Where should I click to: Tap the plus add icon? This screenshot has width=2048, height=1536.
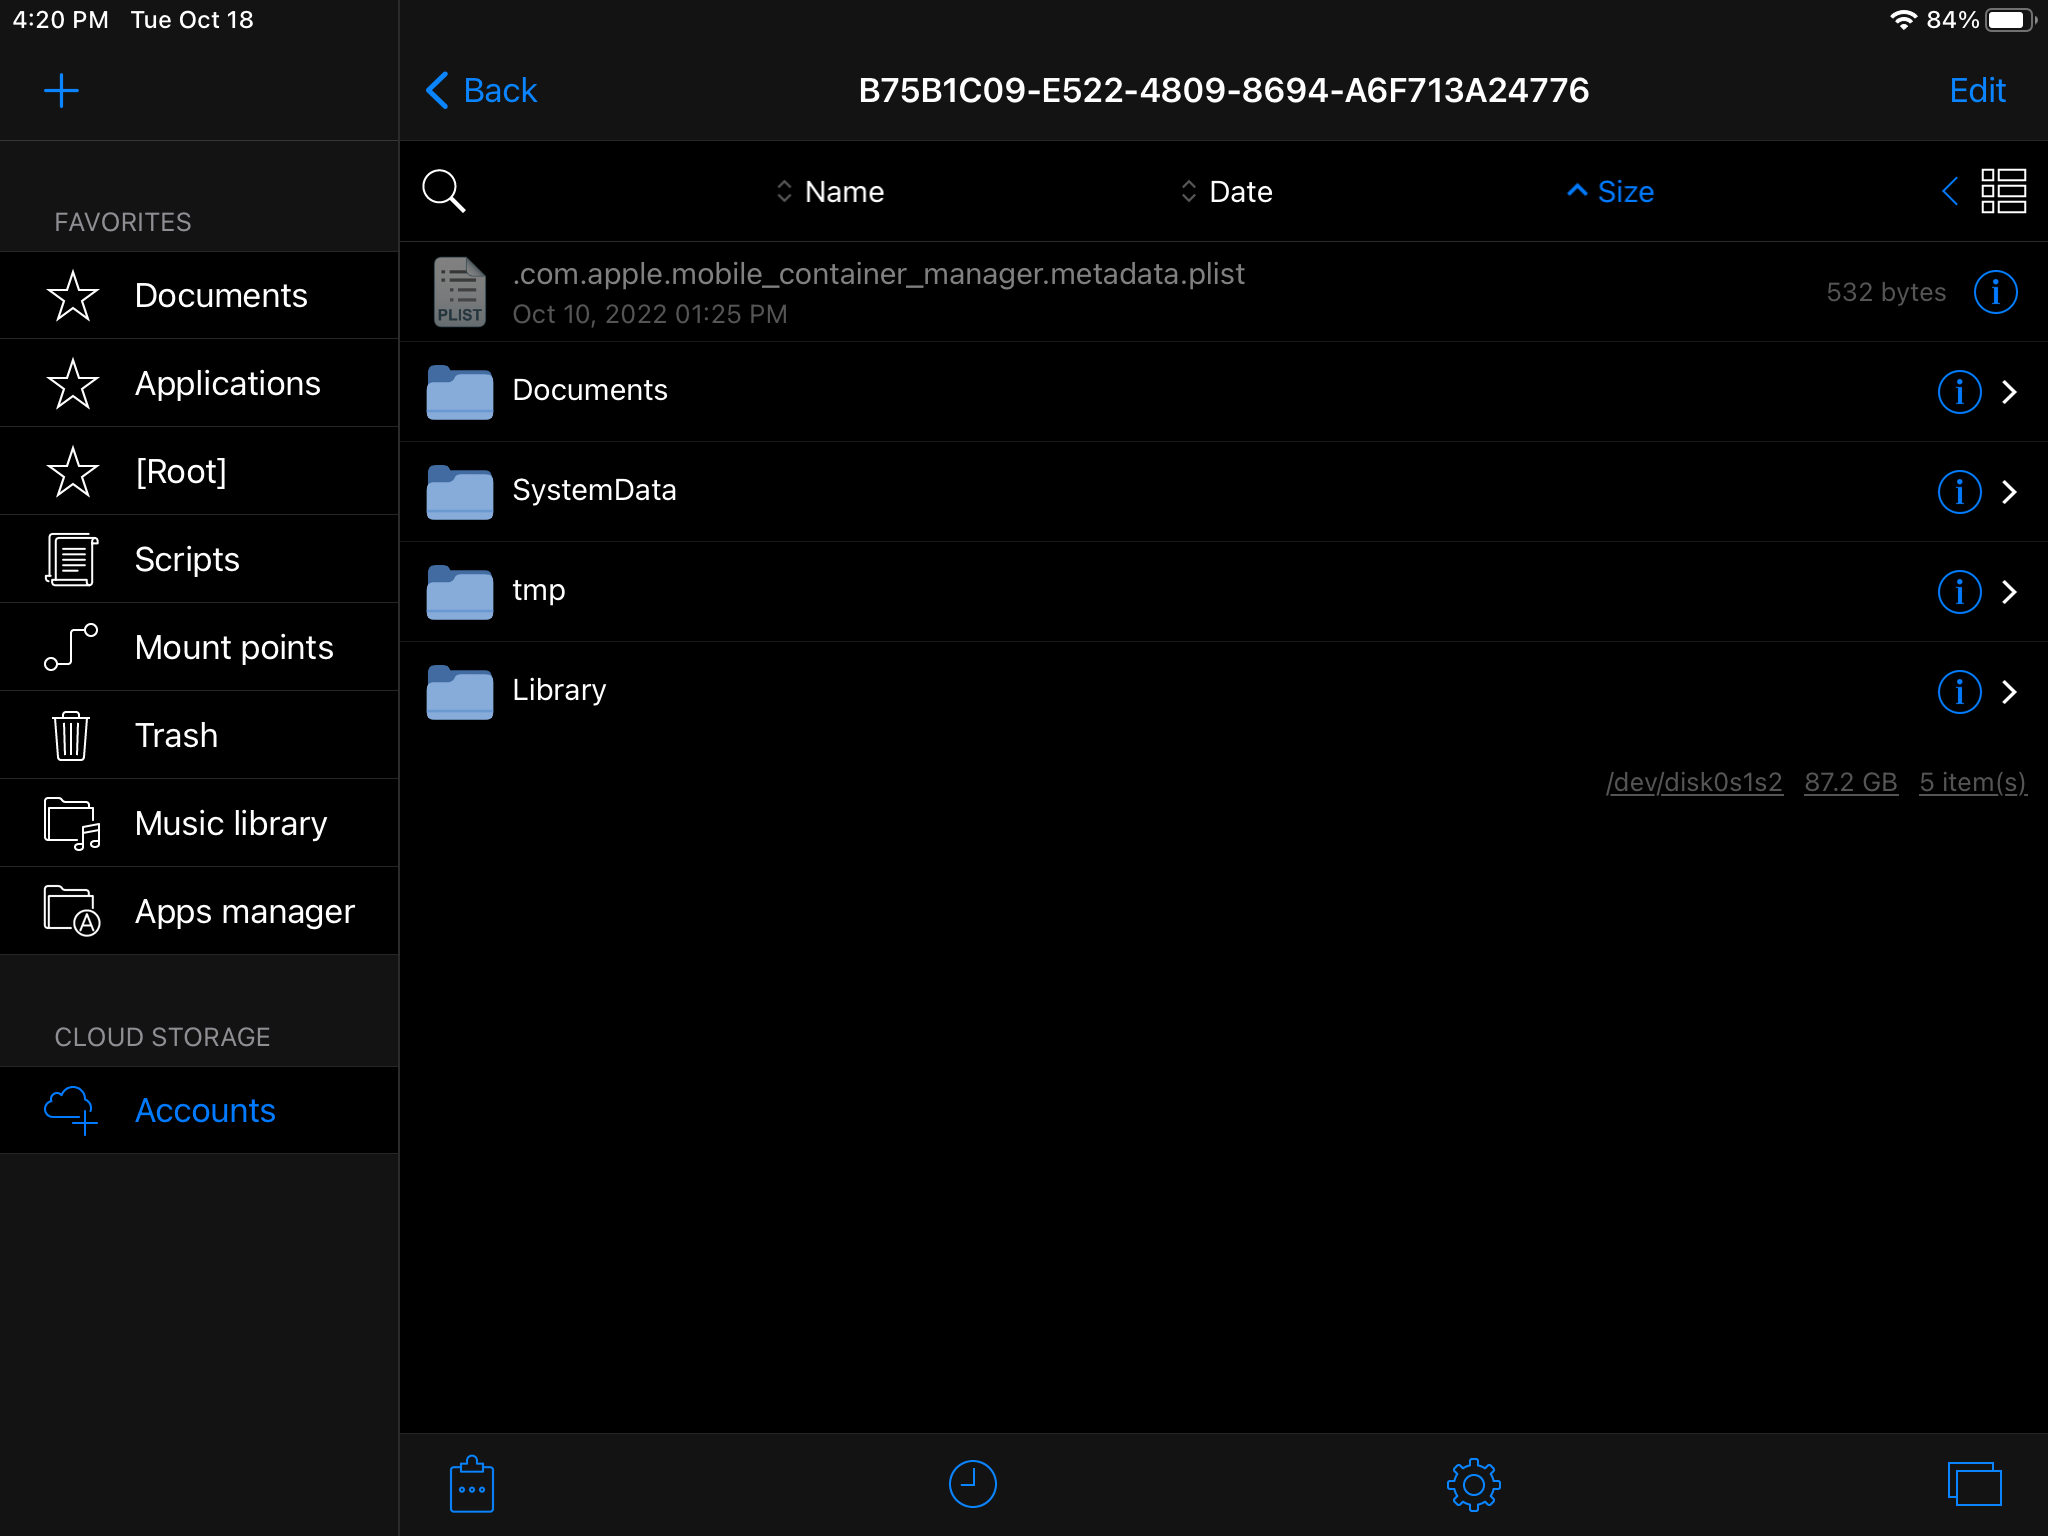coord(61,90)
